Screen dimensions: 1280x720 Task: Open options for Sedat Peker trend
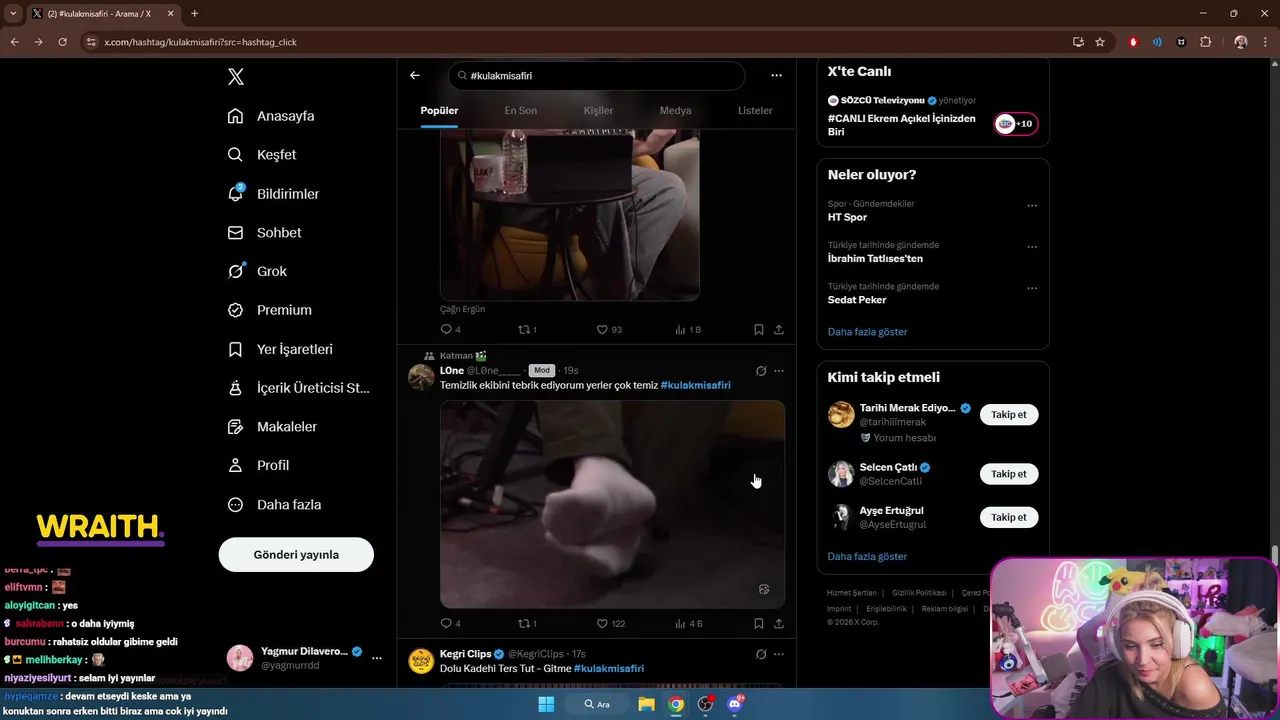[1032, 288]
